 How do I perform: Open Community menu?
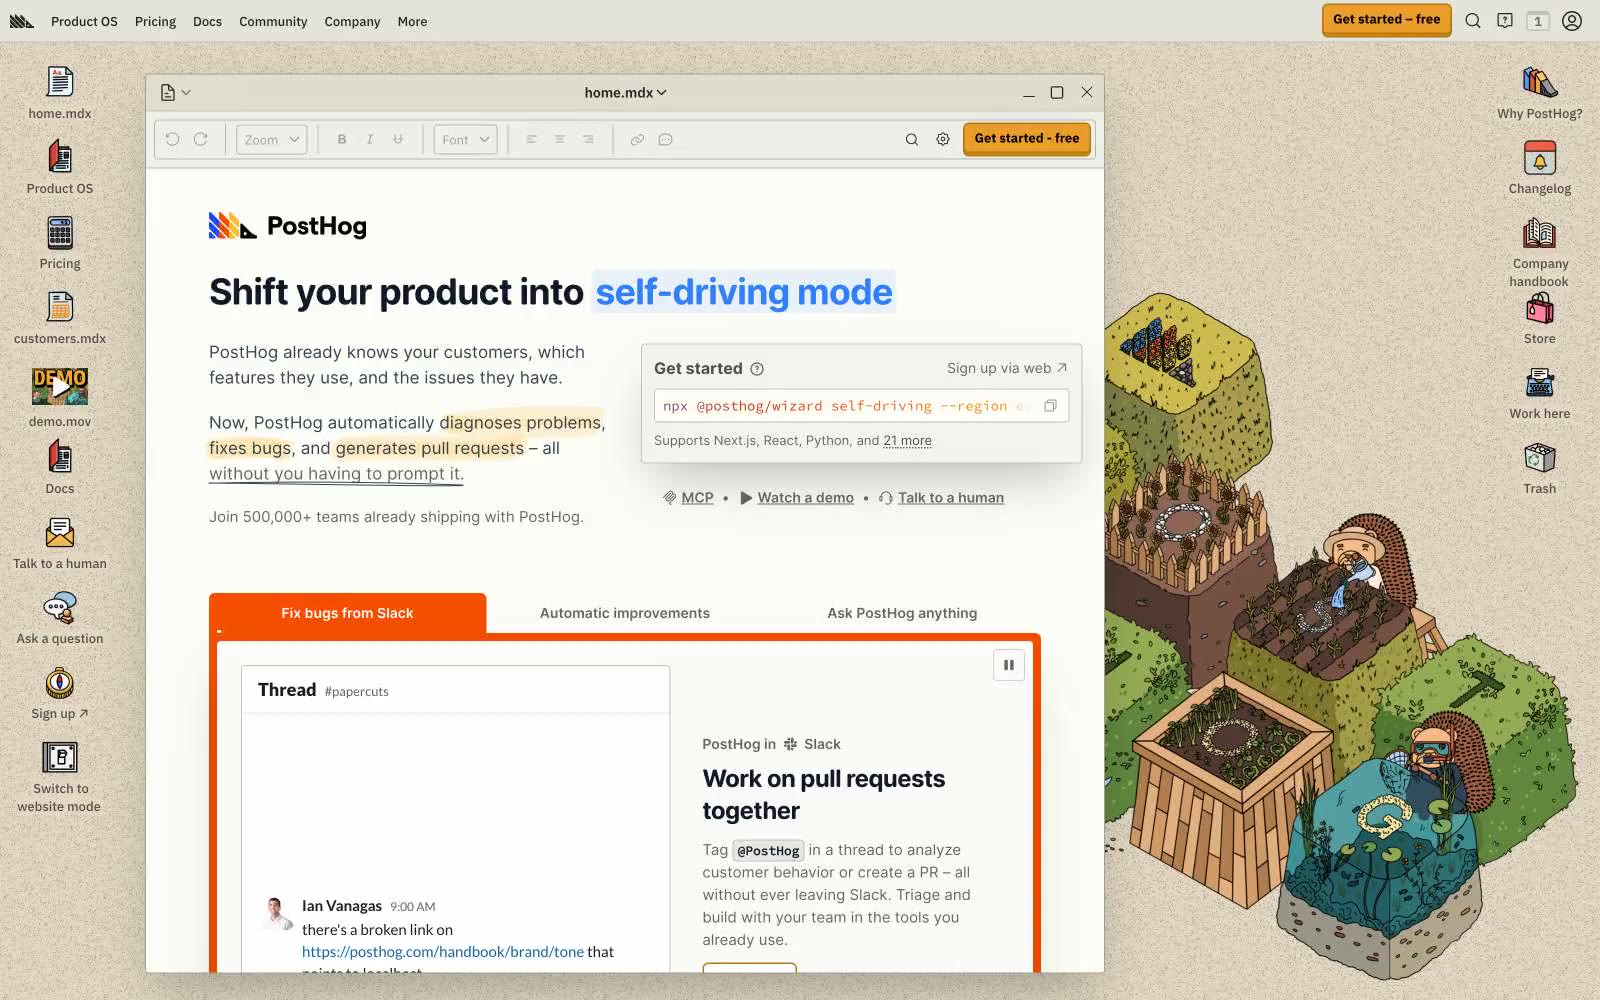click(x=273, y=21)
